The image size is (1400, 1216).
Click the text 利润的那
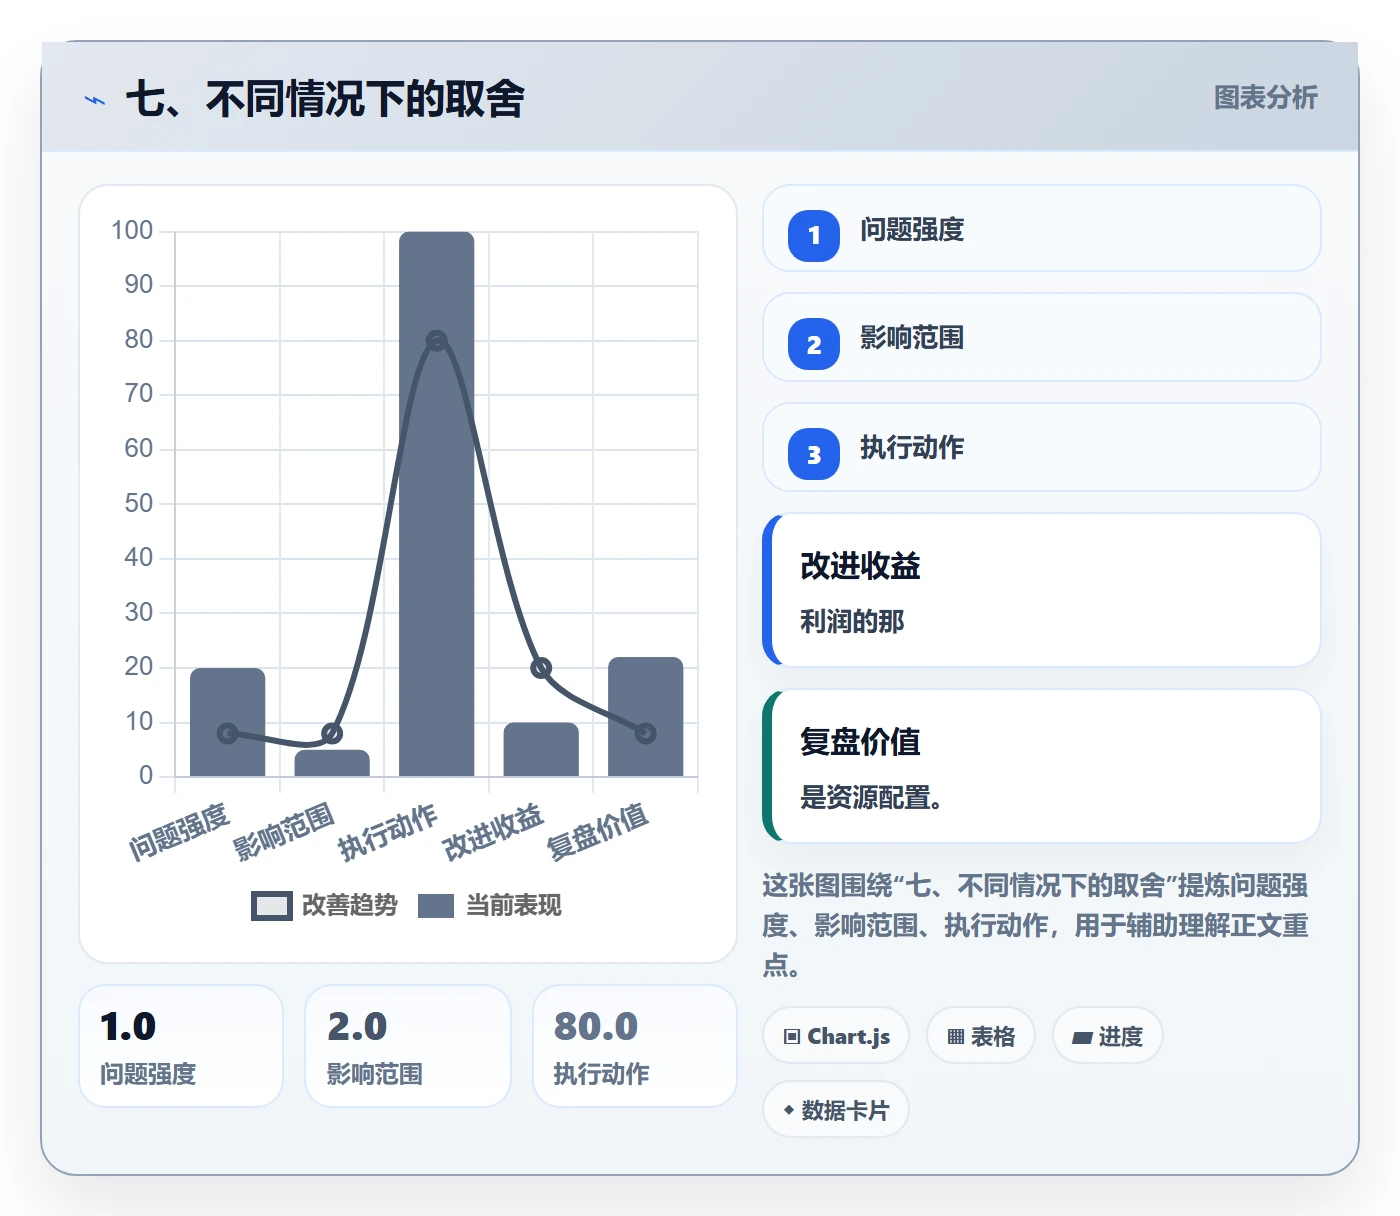click(x=852, y=622)
